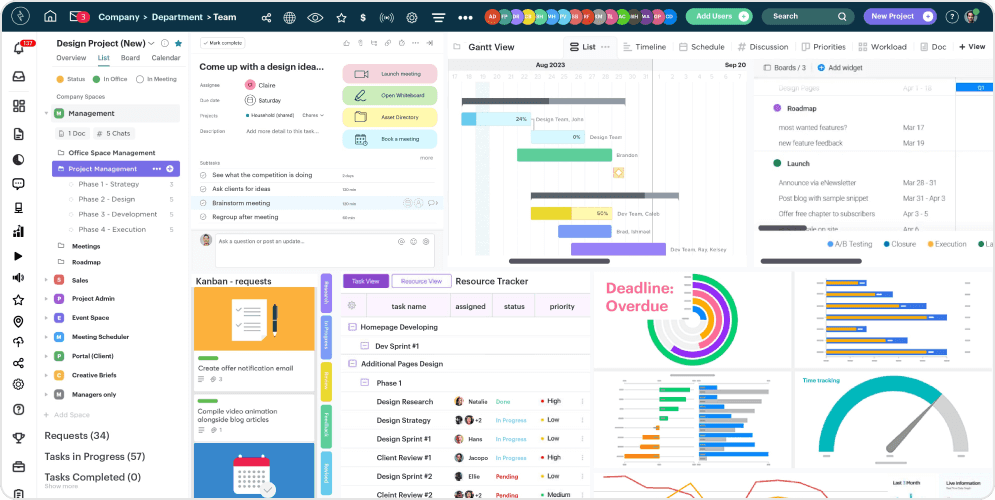
Task: Open the location pin icon in sidebar
Action: [18, 322]
